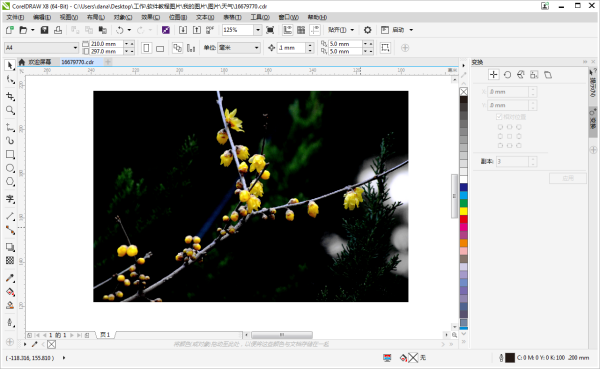The width and height of the screenshot is (600, 369).
Task: Select the top-left anchor point radio
Action: (500, 127)
